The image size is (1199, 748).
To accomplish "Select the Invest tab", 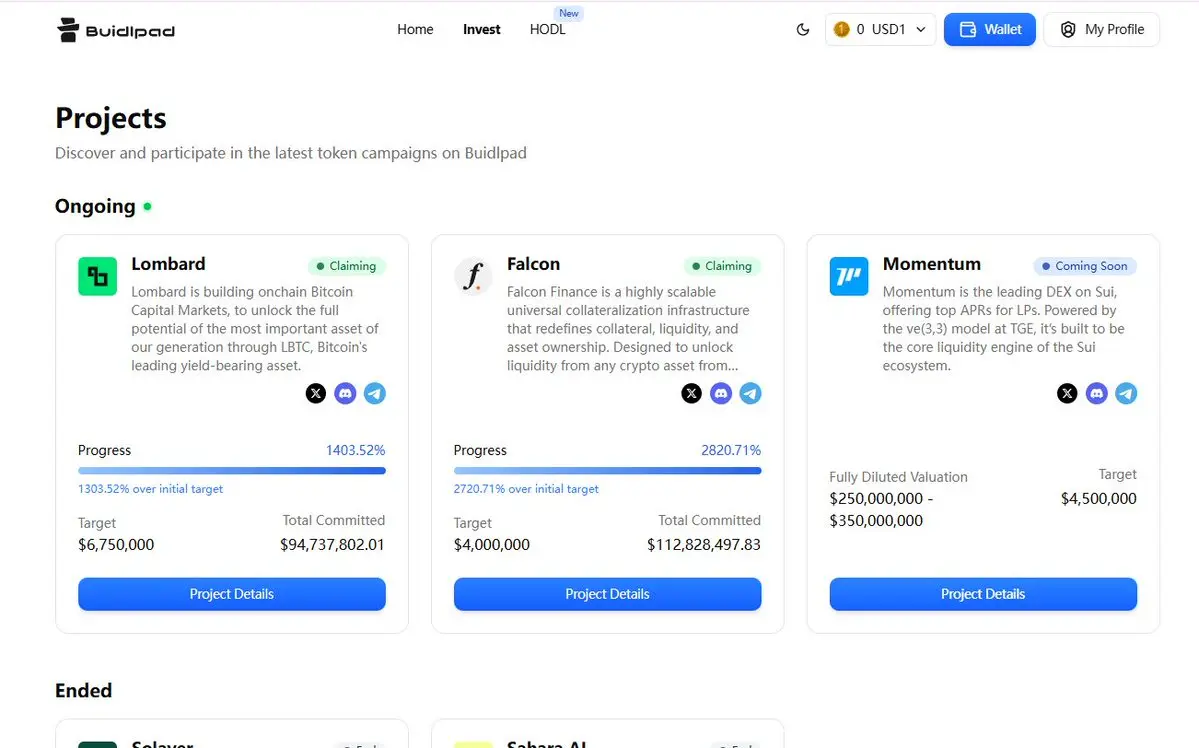I will 482,30.
